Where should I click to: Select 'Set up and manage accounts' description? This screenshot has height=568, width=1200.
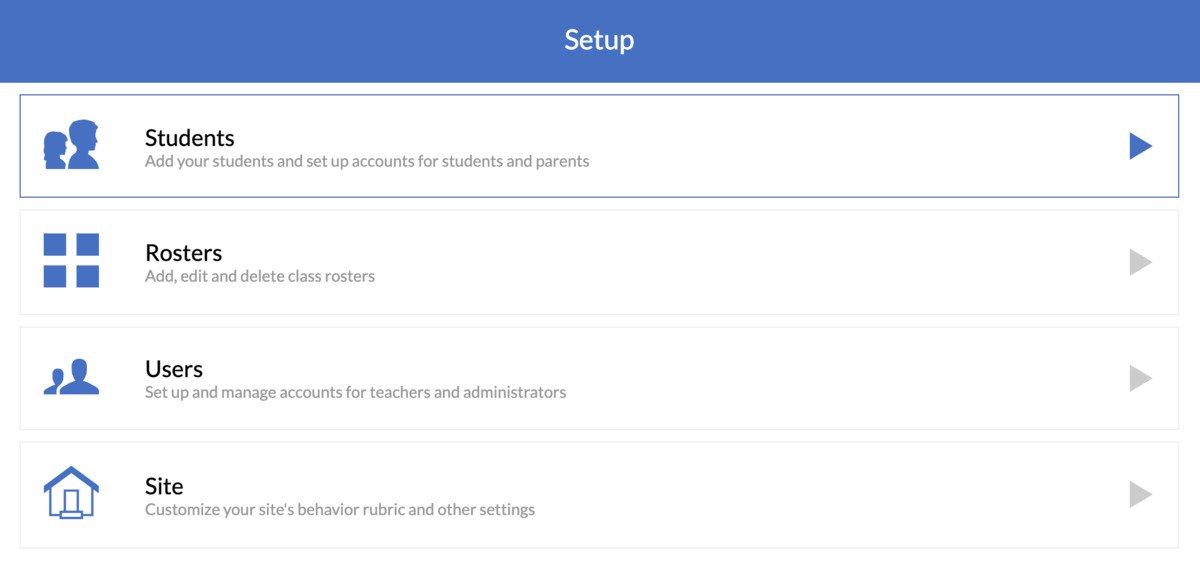tap(355, 392)
